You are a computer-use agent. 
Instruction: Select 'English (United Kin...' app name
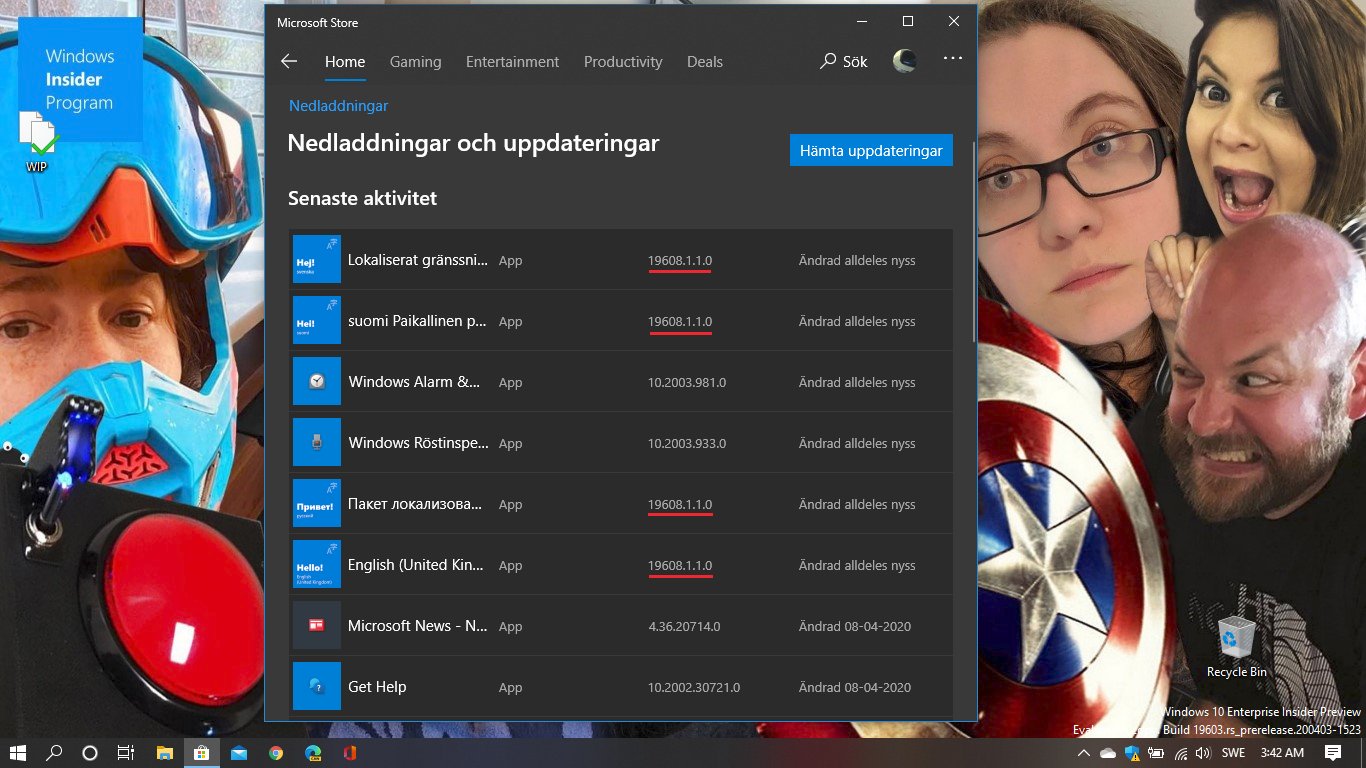click(416, 565)
